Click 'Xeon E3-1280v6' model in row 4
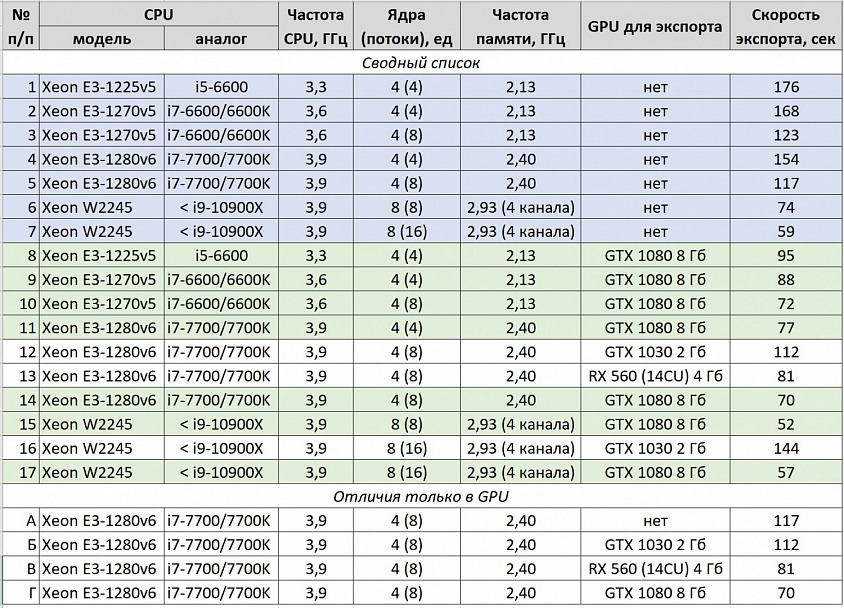This screenshot has width=844, height=608. [102, 159]
